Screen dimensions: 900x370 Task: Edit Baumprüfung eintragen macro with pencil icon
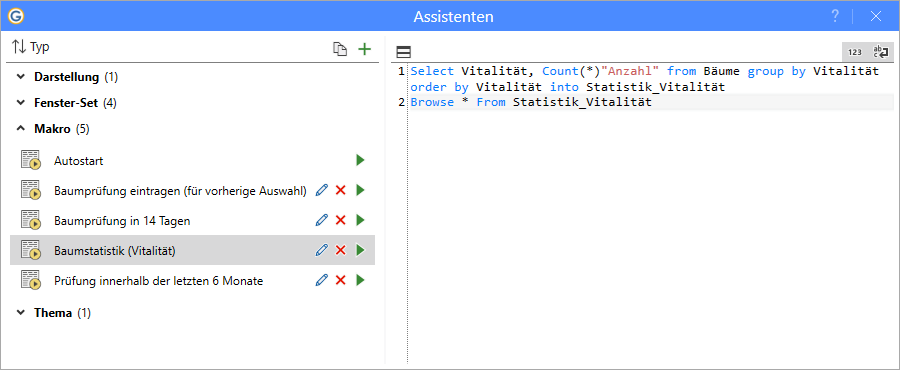coord(322,190)
